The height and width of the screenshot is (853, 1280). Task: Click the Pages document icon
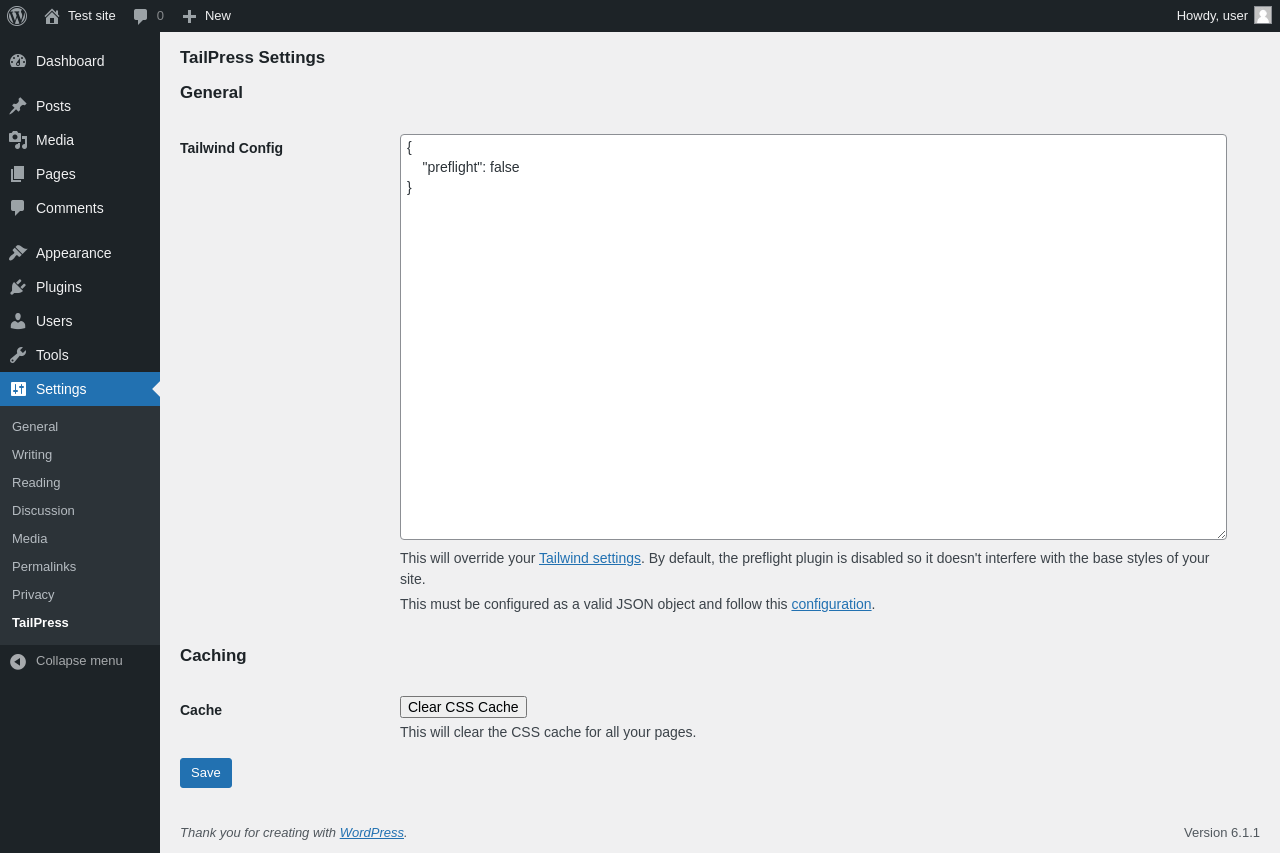pyautogui.click(x=18, y=174)
